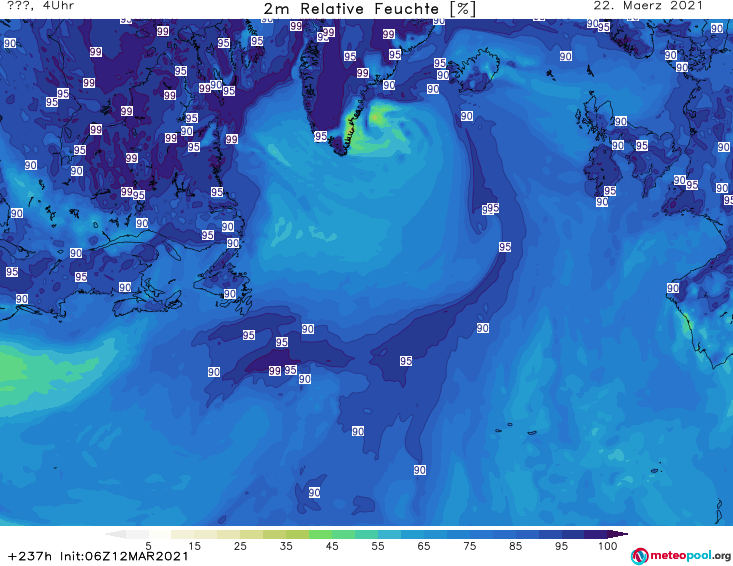Viewport: 733px width, 566px height.
Task: Pick the pale gray arrow end of the color bar
Action: click(115, 534)
